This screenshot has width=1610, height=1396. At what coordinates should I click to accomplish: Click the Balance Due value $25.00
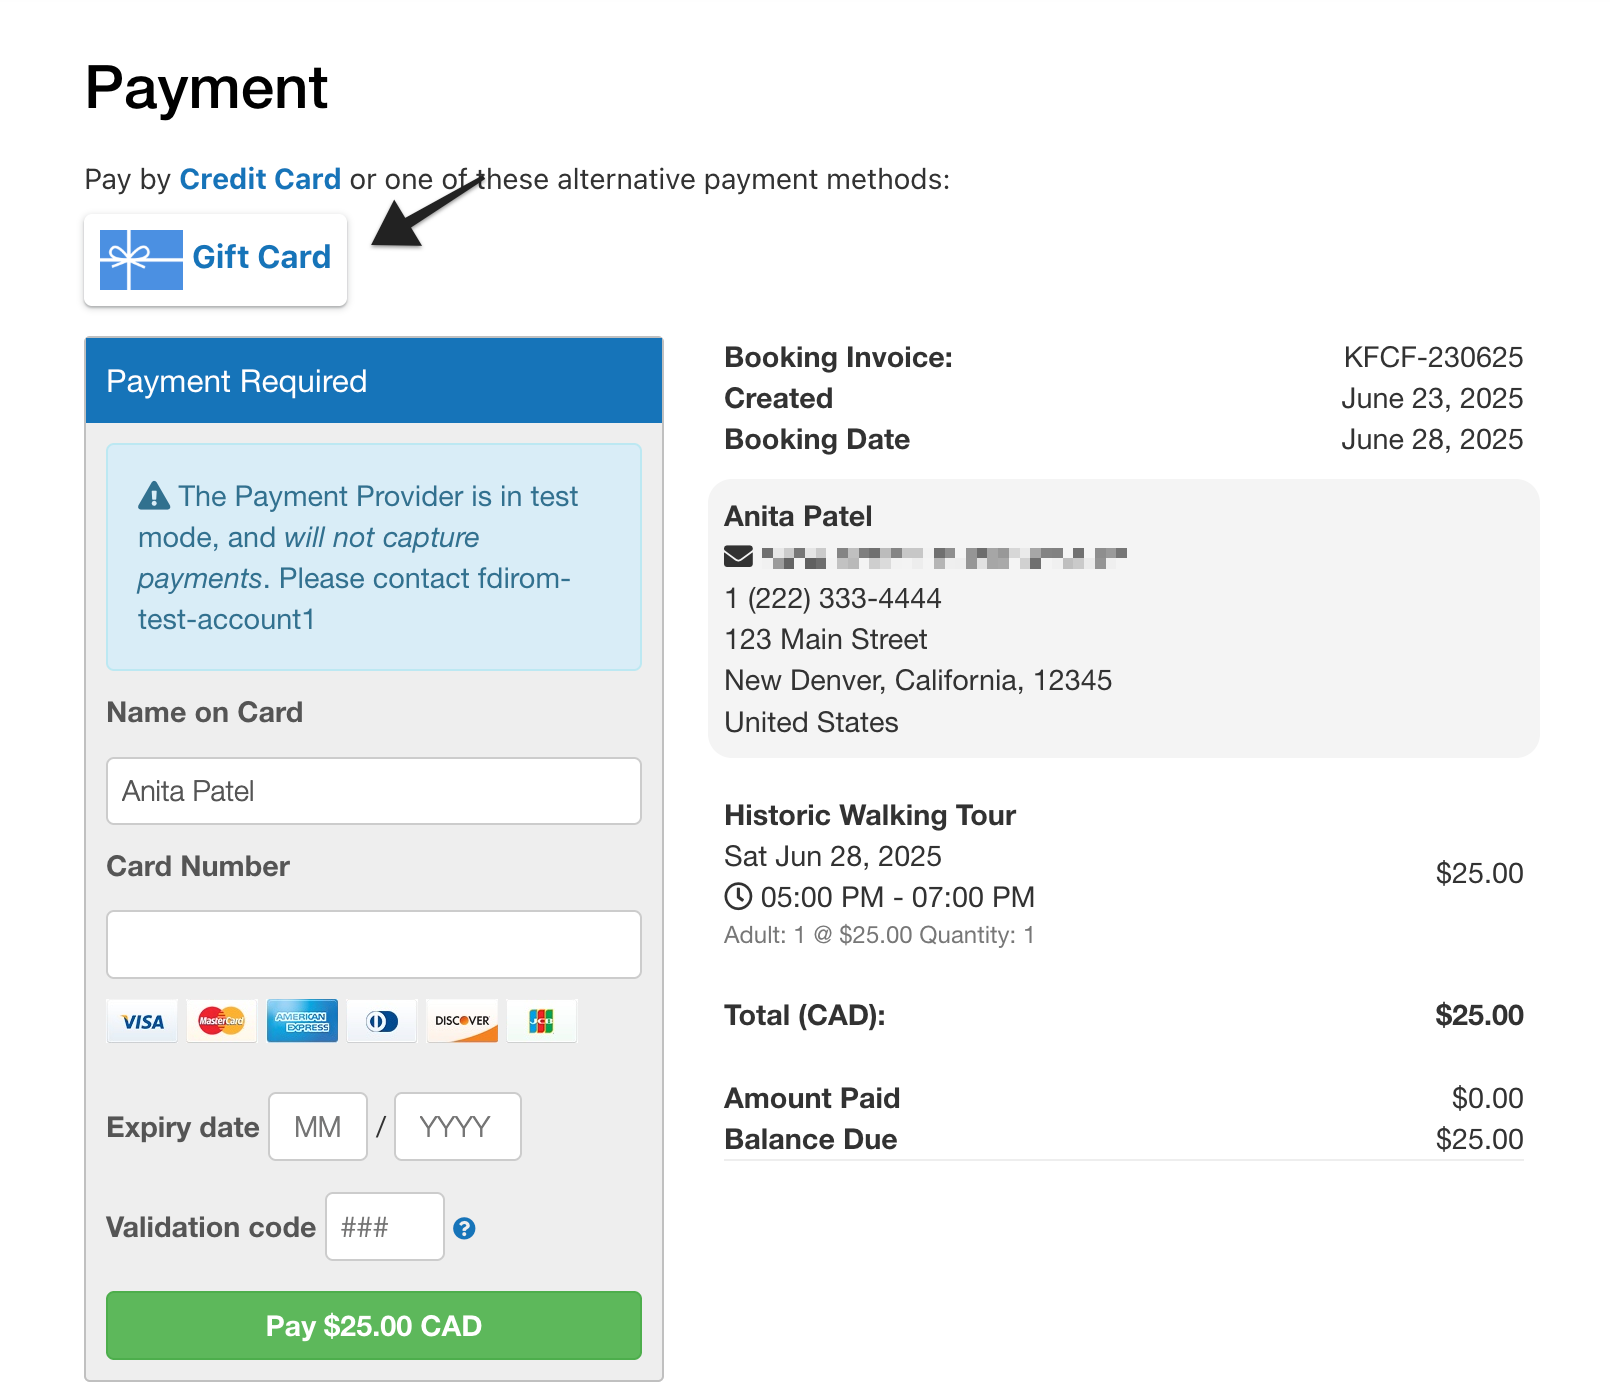1479,1139
